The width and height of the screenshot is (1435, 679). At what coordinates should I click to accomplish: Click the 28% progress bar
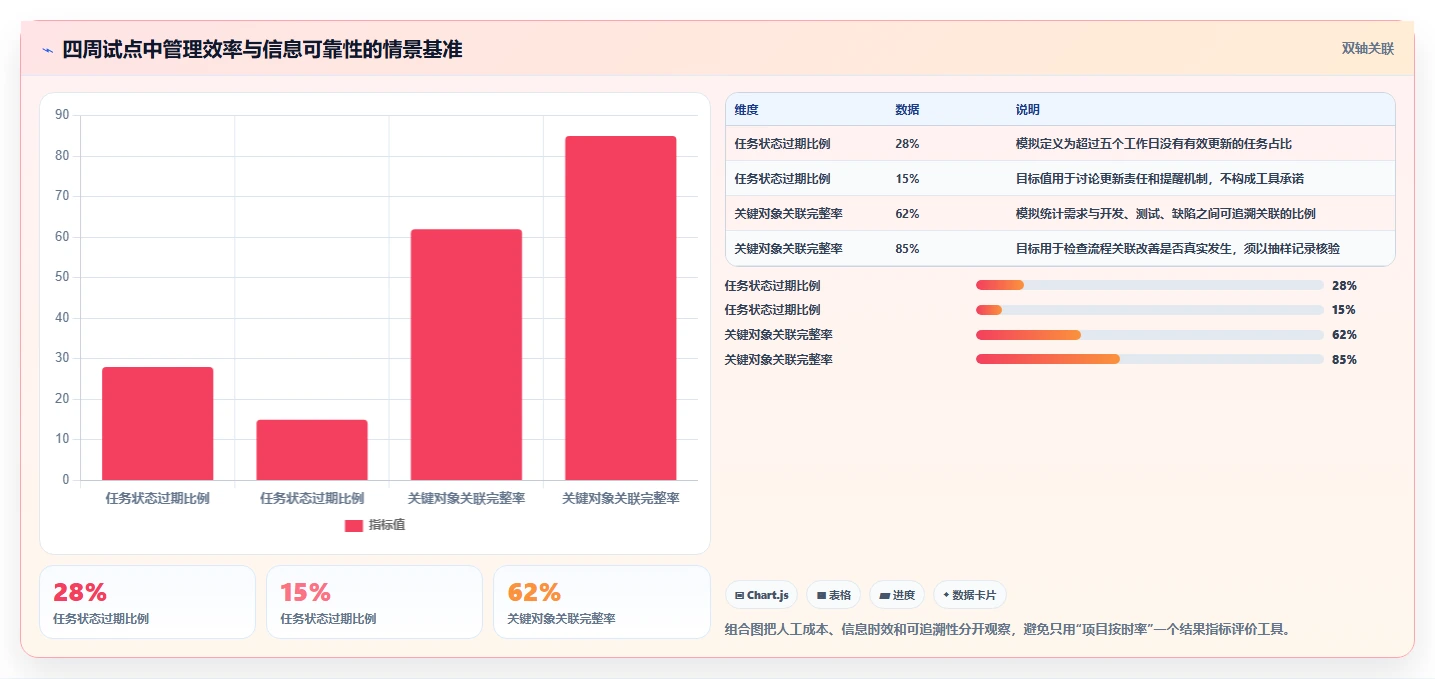click(x=1150, y=285)
